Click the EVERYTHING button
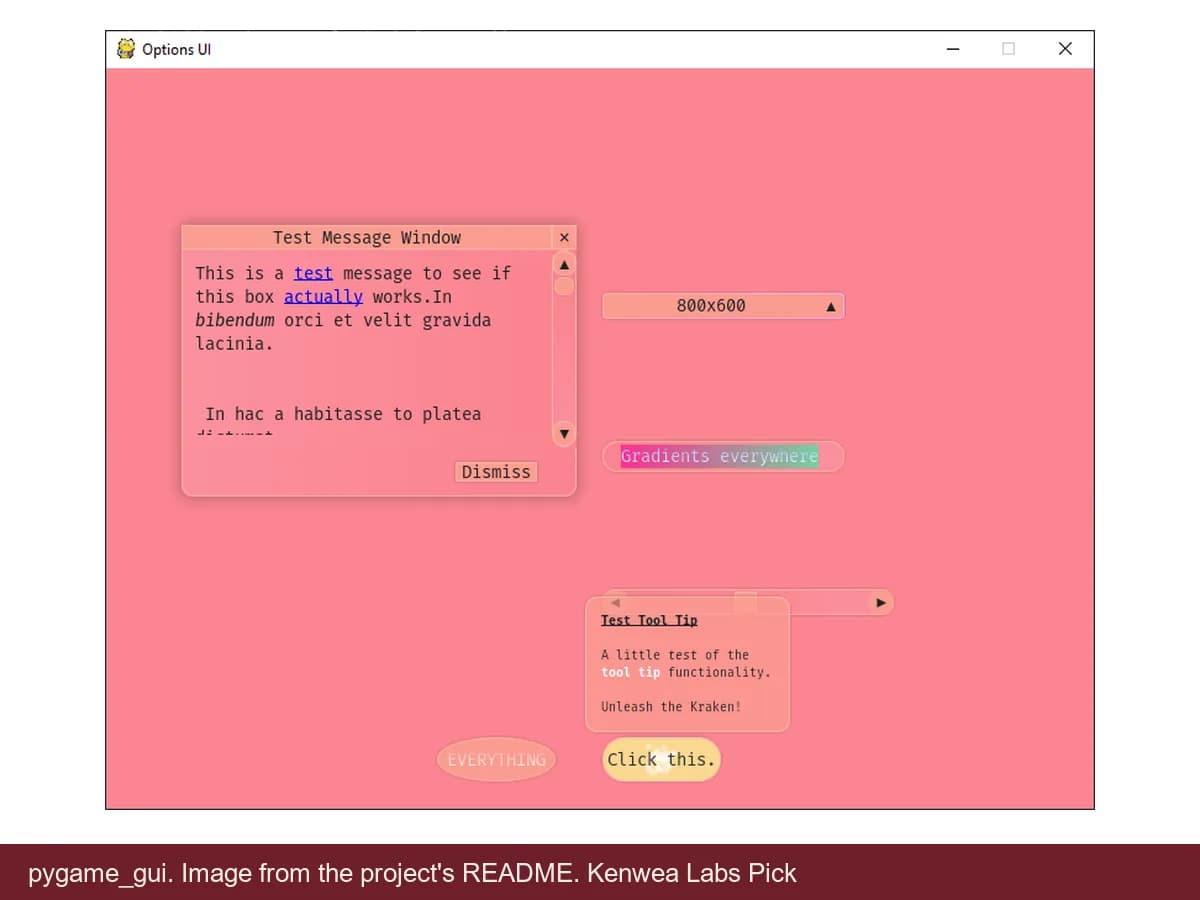This screenshot has width=1200, height=900. click(496, 760)
